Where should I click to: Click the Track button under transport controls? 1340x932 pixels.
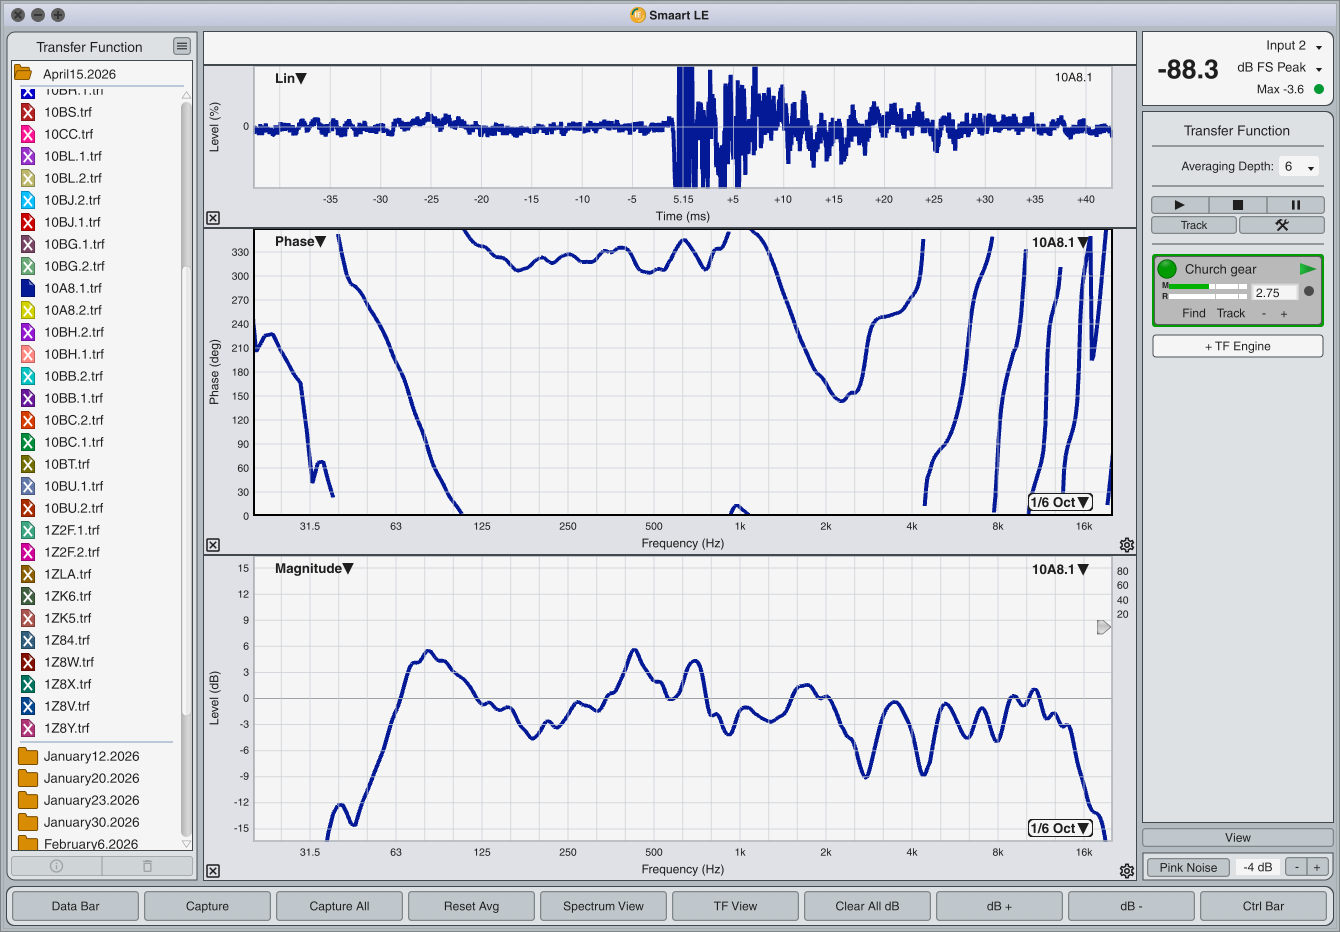1194,225
